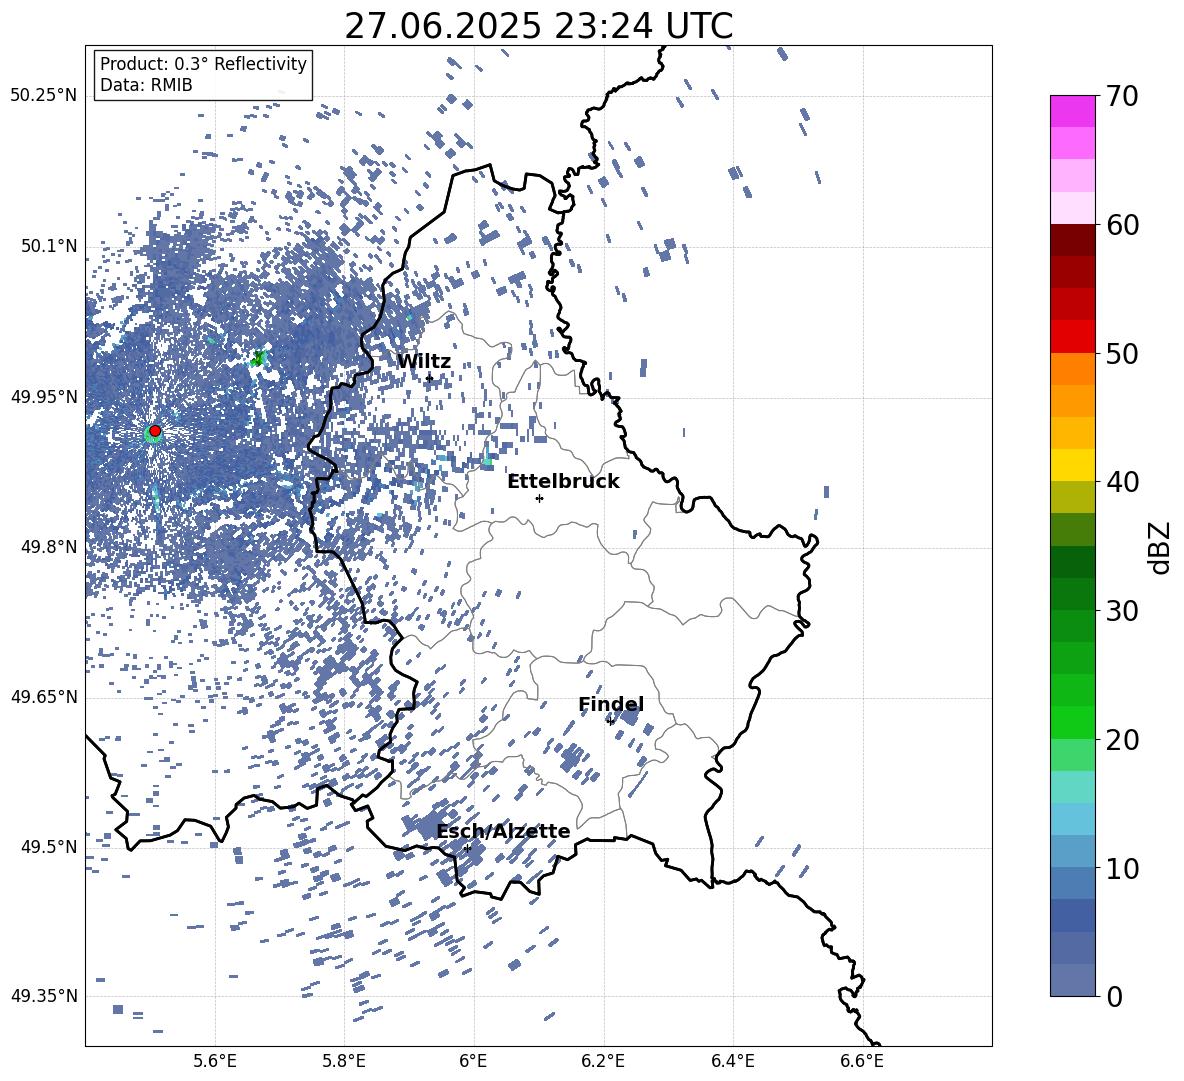
Task: Click the Data: RMIB text
Action: point(146,85)
